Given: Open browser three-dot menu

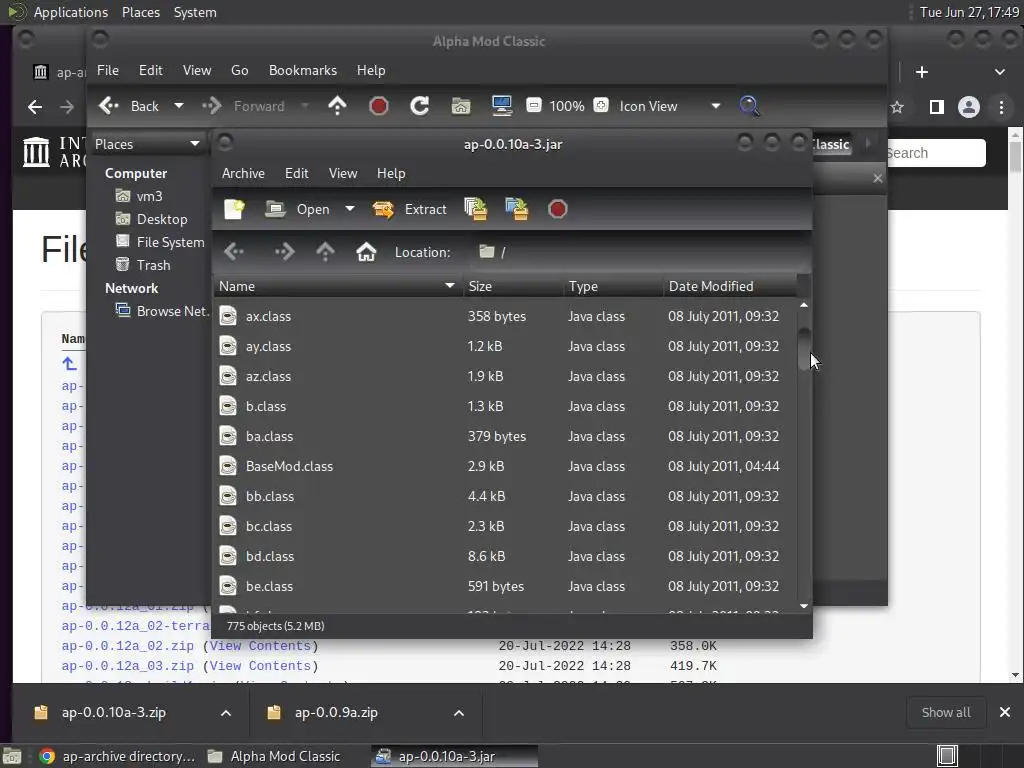Looking at the screenshot, I should [1001, 107].
